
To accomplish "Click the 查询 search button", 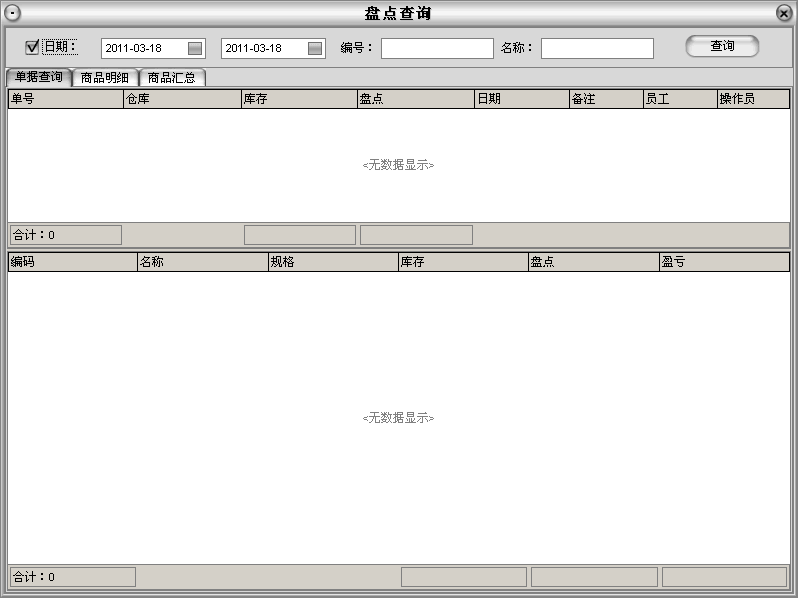I will point(722,46).
